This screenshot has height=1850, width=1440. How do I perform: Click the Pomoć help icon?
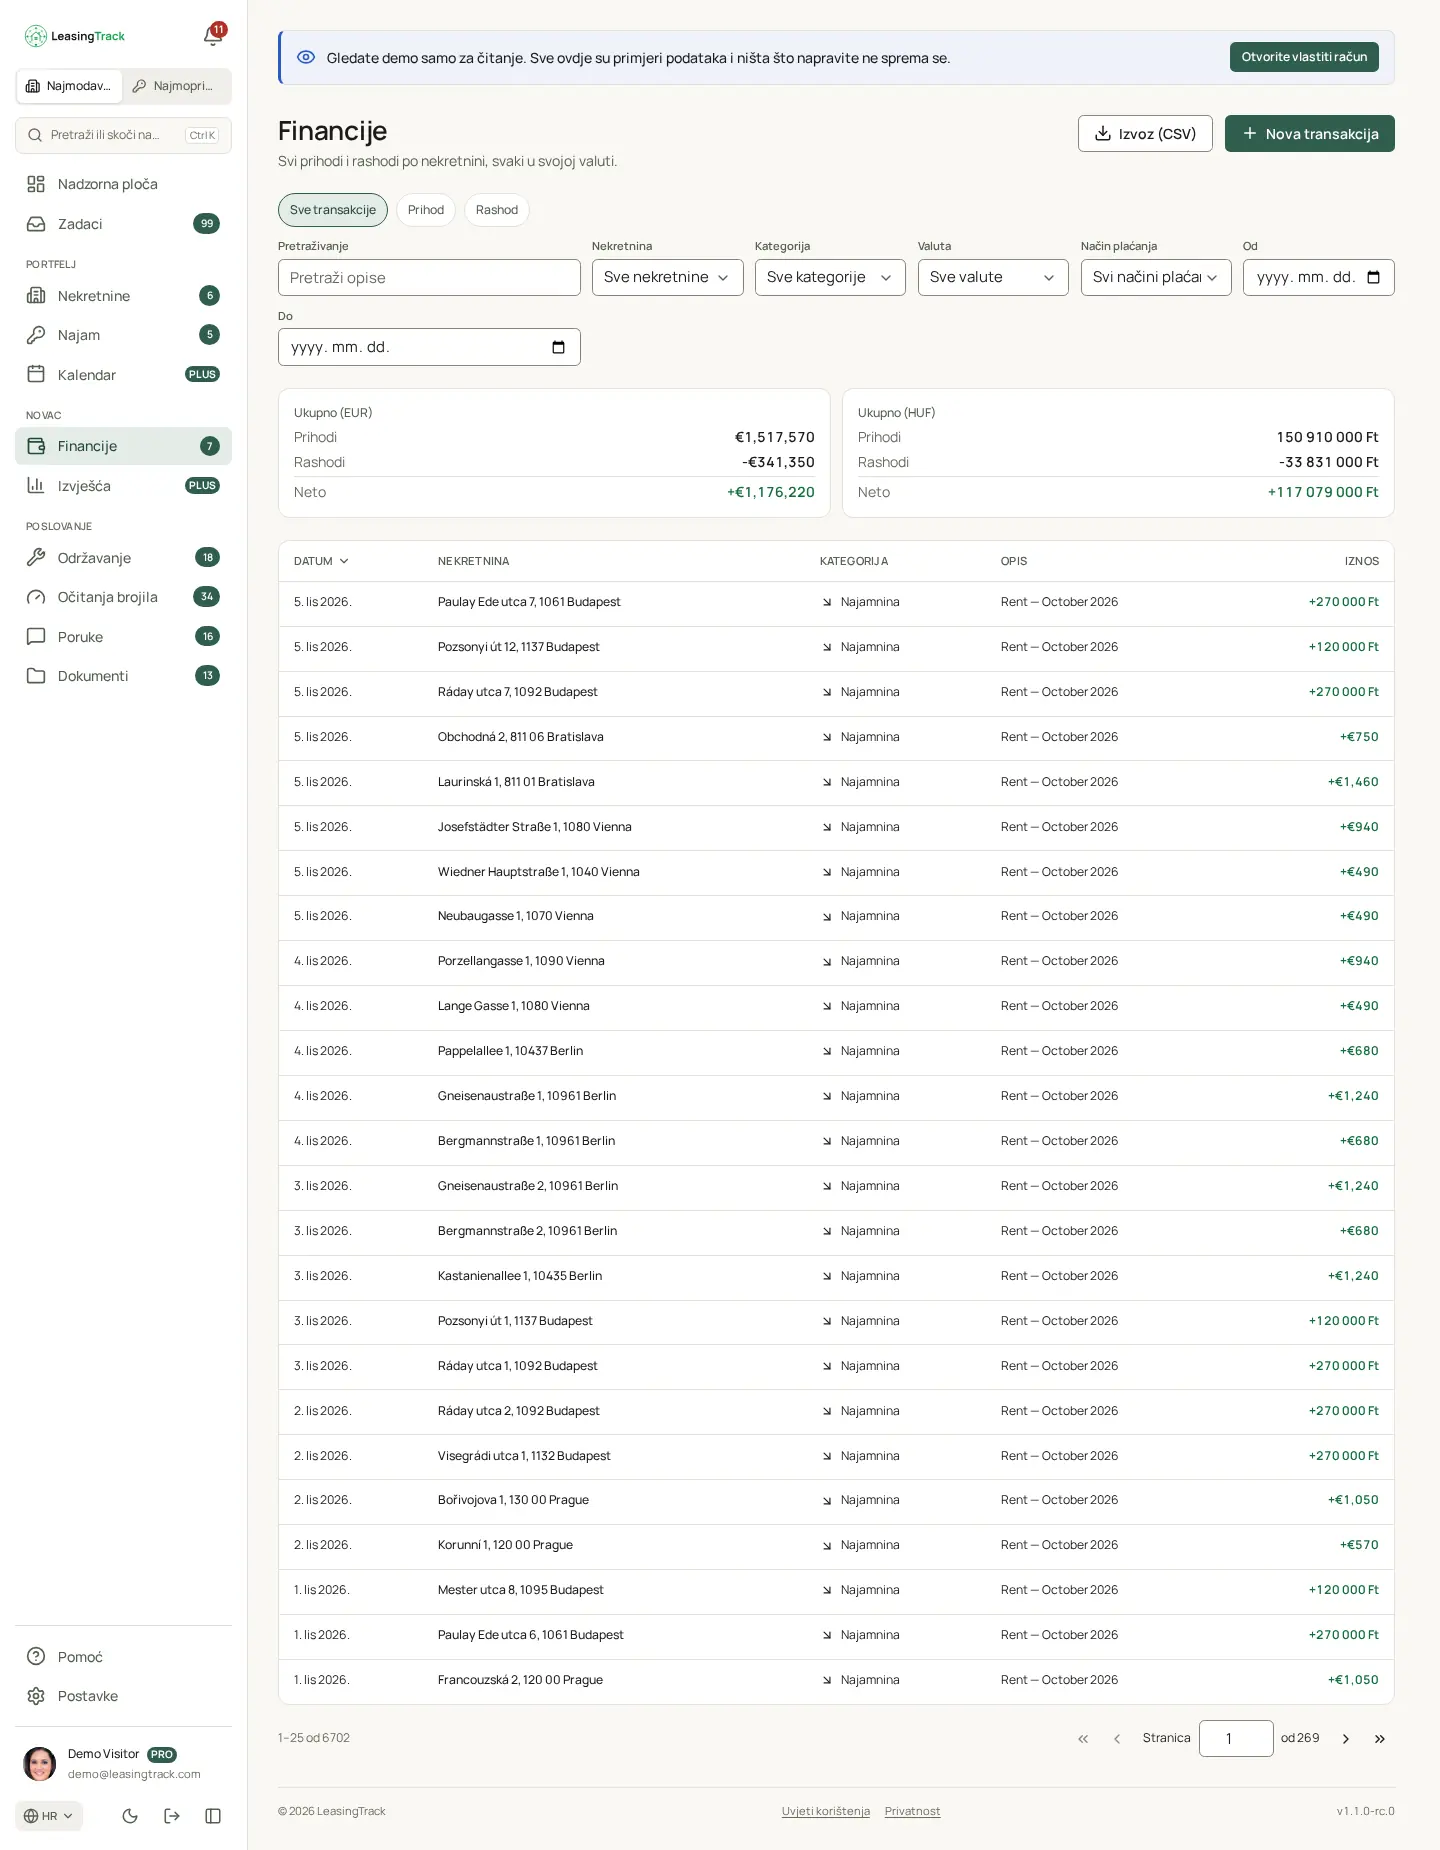(x=36, y=1657)
